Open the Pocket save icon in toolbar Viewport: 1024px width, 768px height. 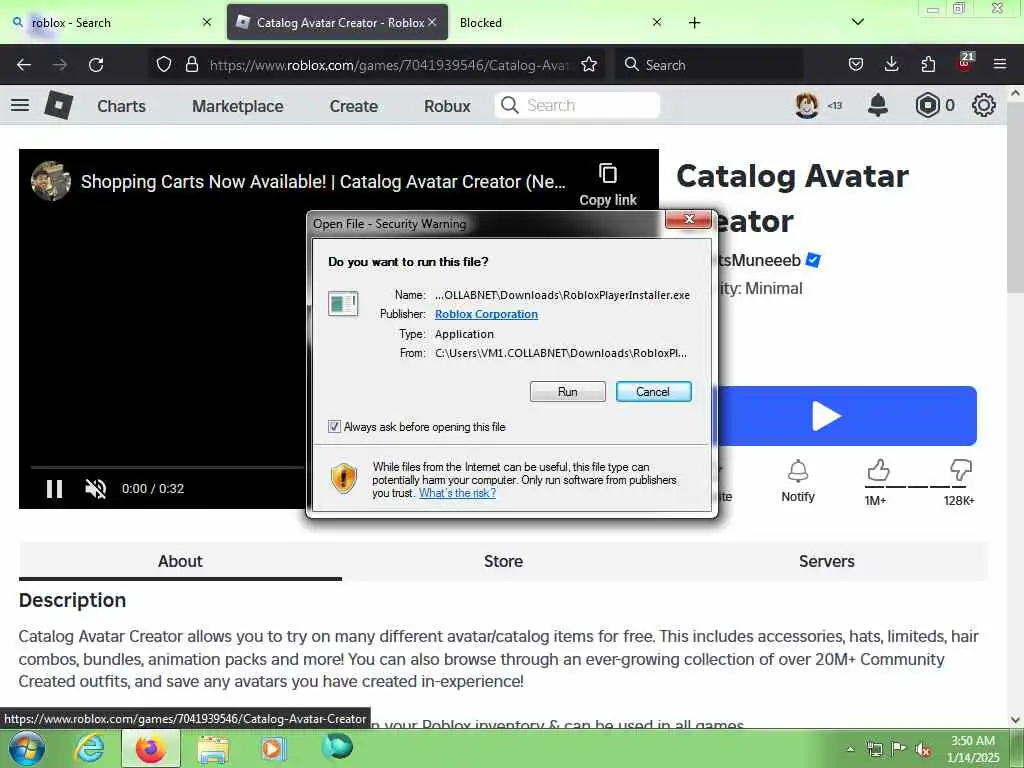tap(856, 65)
